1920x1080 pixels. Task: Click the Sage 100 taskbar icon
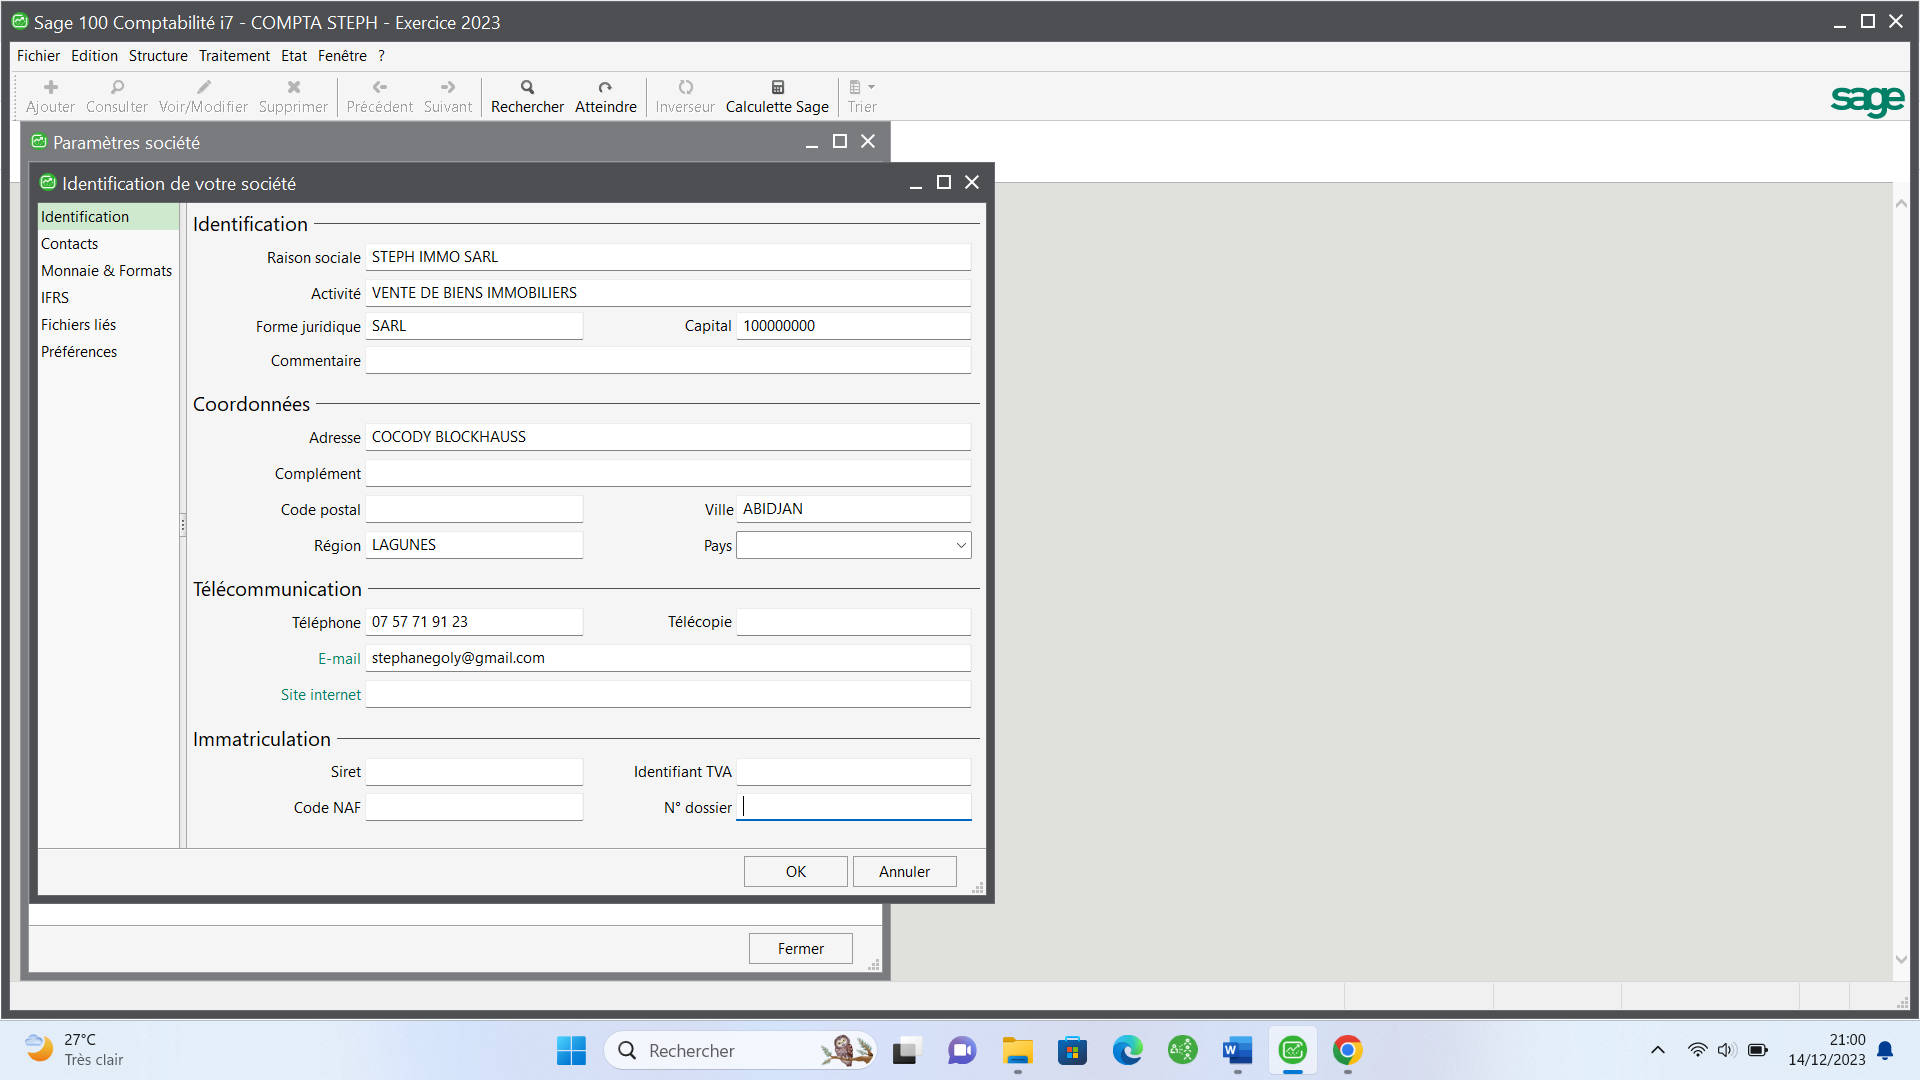[1292, 1050]
